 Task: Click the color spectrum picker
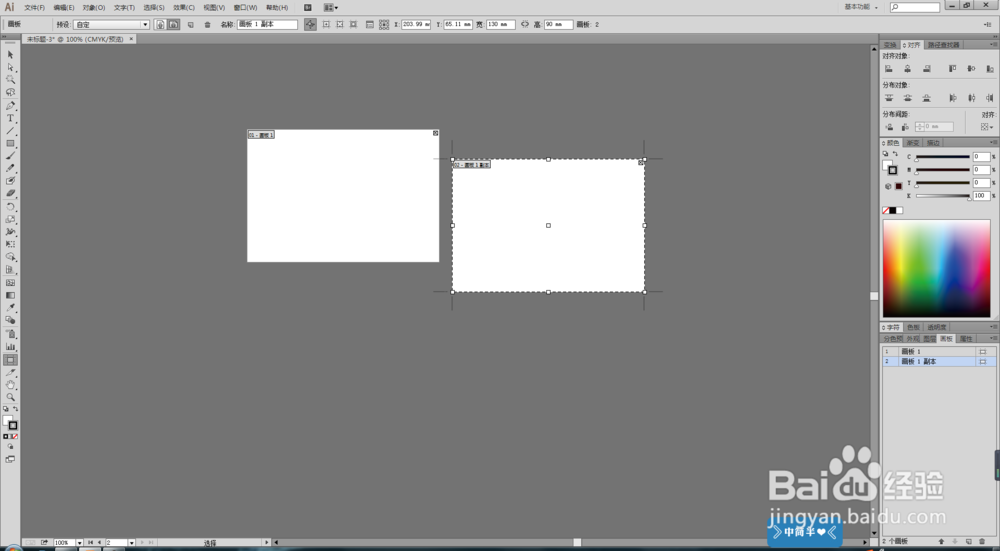point(936,268)
